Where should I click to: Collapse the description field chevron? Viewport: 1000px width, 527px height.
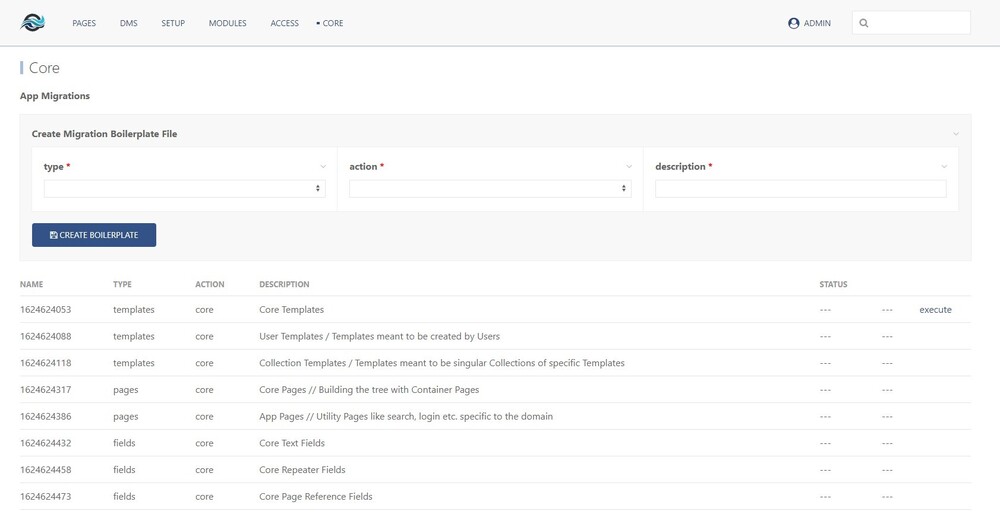pyautogui.click(x=944, y=167)
